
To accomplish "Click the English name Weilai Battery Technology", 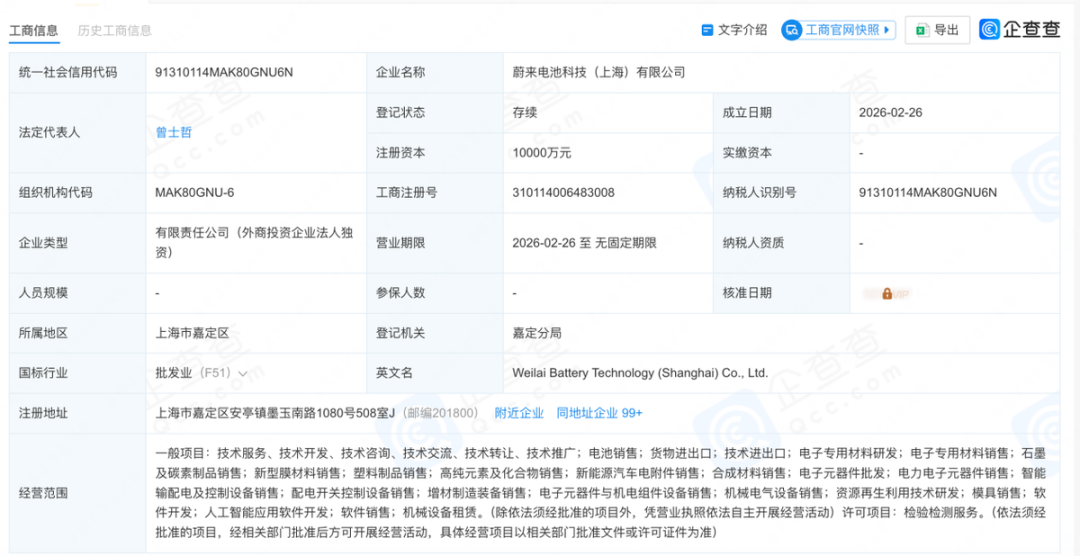I will tap(640, 373).
